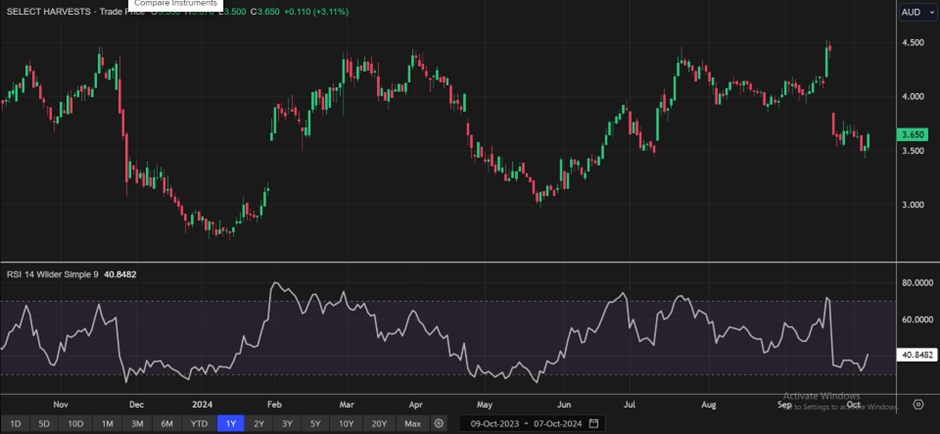Viewport: 940px width, 434px height.
Task: Click the end date 07-Oct-2024 field
Action: tap(556, 423)
